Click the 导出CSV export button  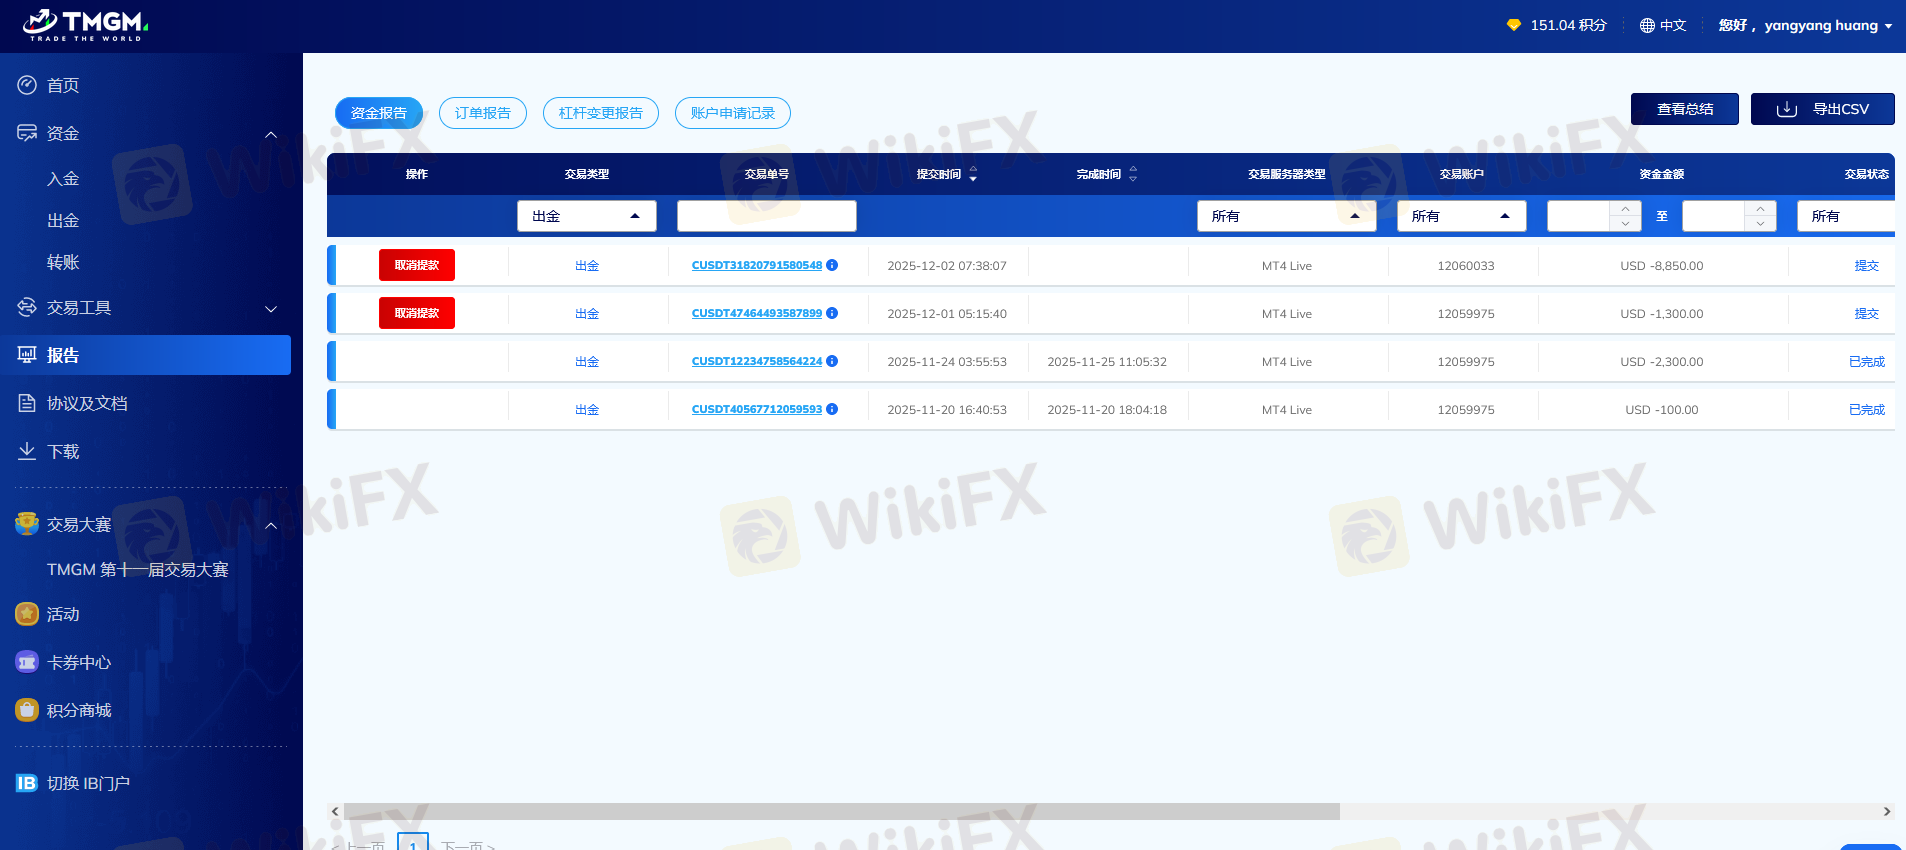[x=1823, y=109]
